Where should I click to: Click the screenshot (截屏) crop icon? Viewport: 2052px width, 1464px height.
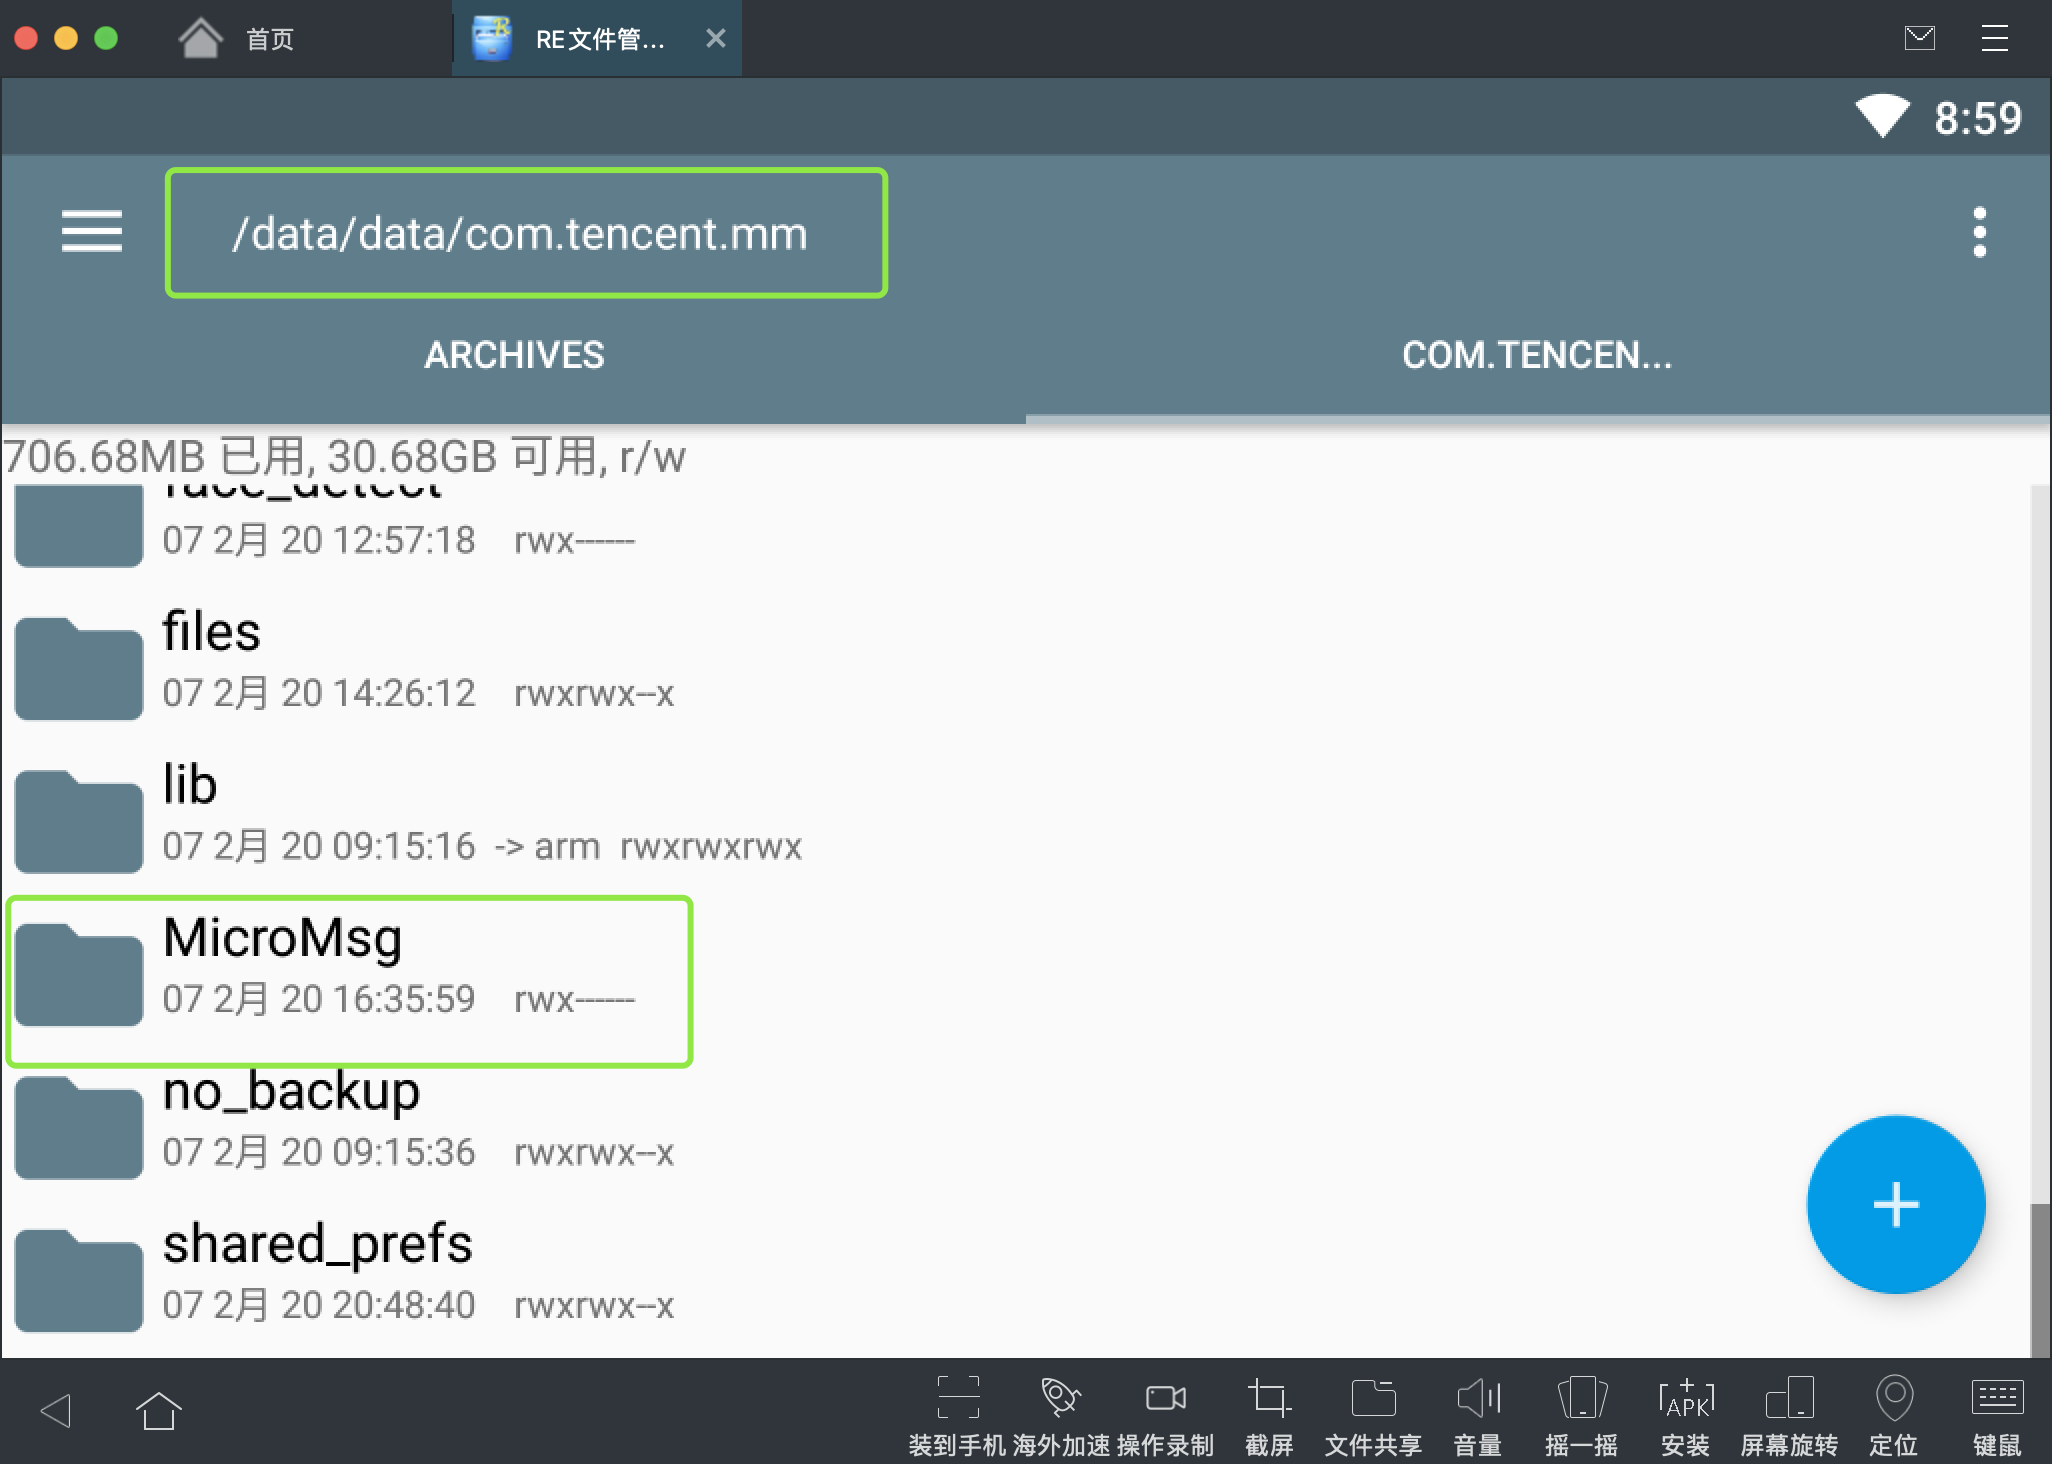[1269, 1398]
